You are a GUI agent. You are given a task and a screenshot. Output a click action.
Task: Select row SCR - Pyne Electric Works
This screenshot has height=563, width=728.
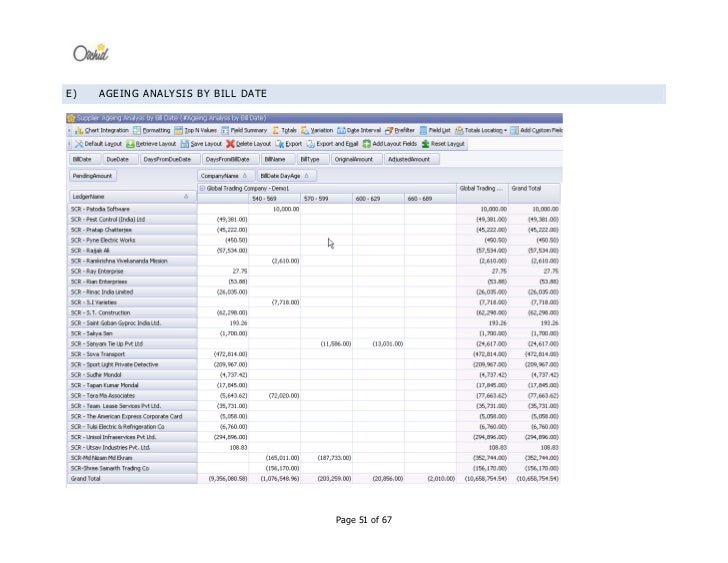click(x=132, y=240)
